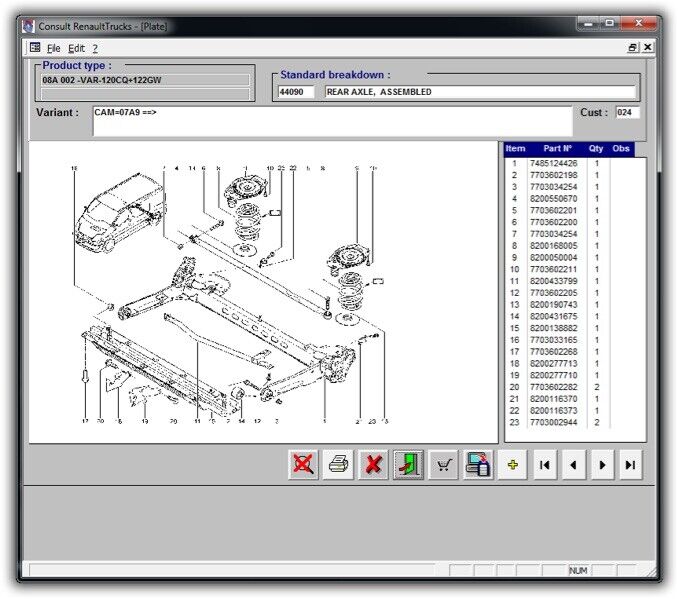The width and height of the screenshot is (678, 599).
Task: Print the rear axle plate
Action: pyautogui.click(x=339, y=465)
